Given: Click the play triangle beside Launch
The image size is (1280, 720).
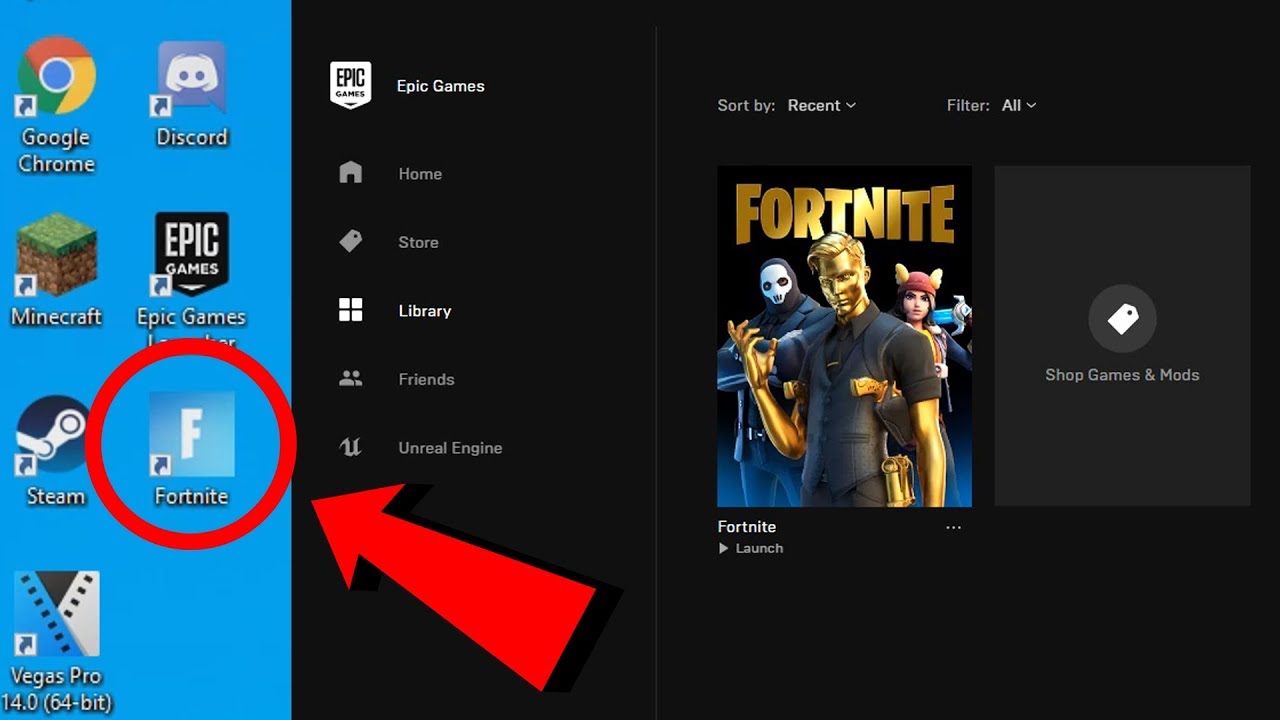Looking at the screenshot, I should coord(724,548).
